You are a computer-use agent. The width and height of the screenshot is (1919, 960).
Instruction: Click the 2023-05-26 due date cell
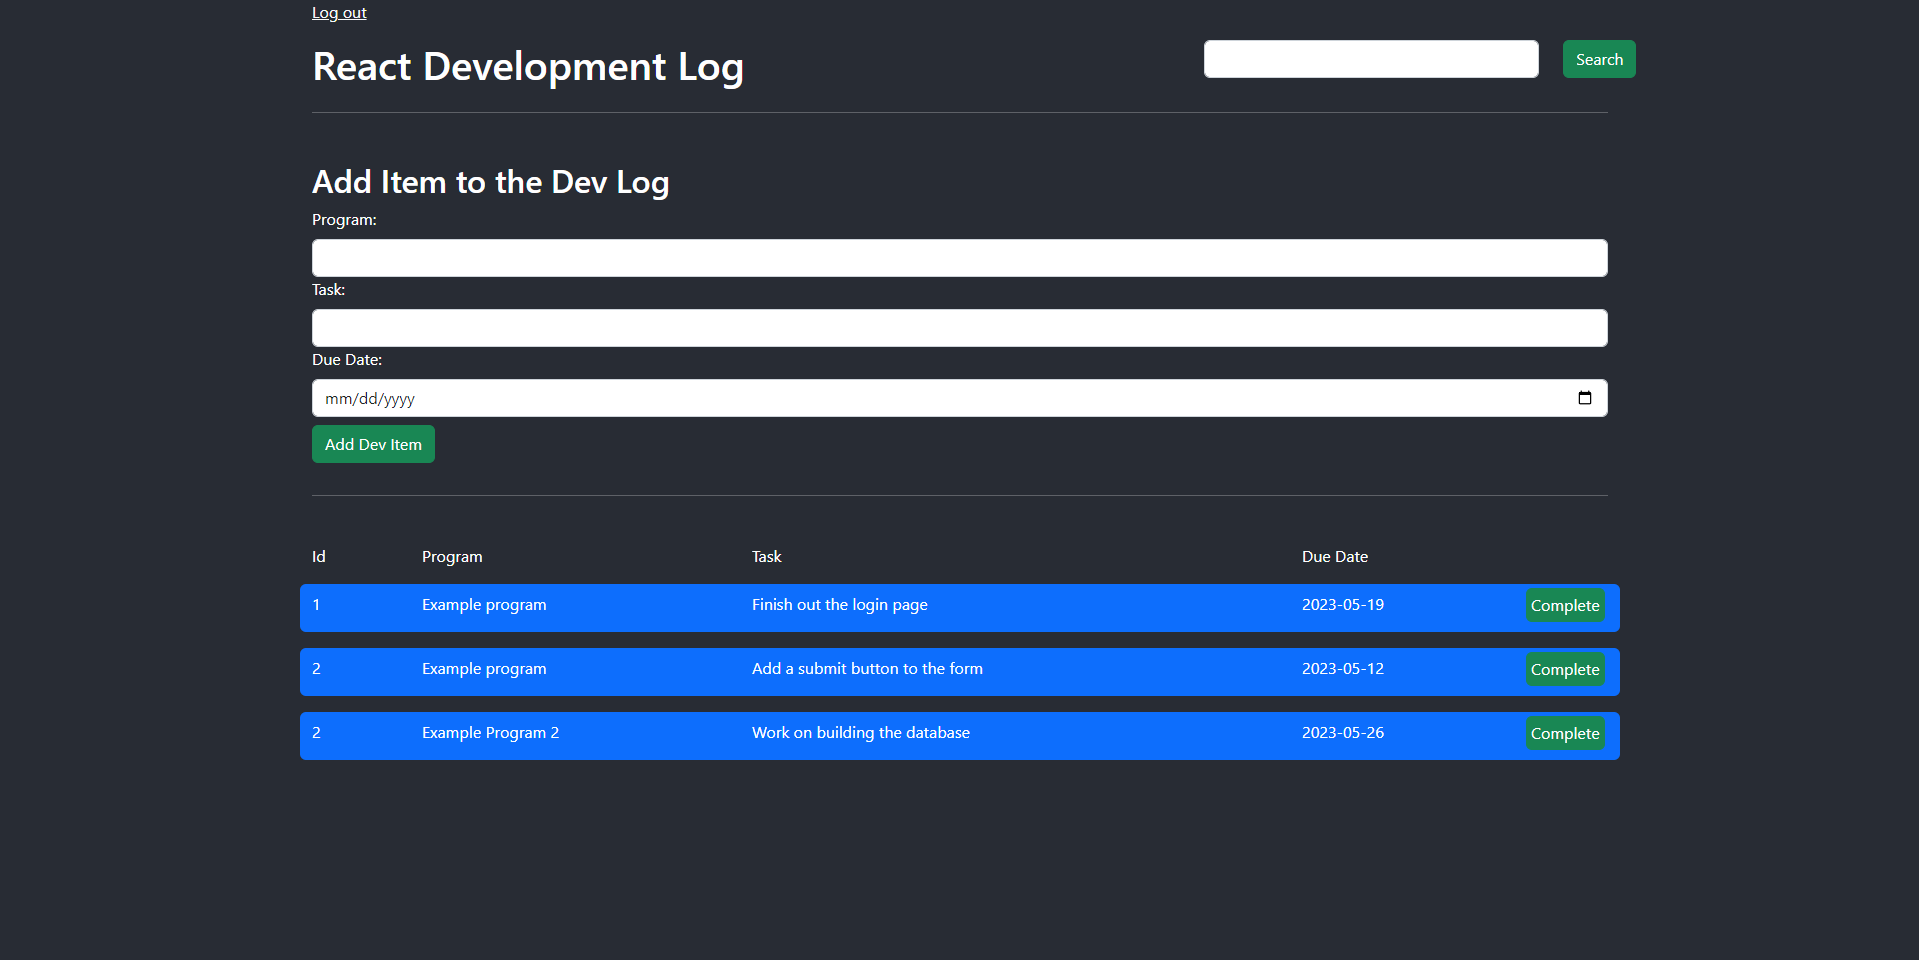(x=1342, y=733)
